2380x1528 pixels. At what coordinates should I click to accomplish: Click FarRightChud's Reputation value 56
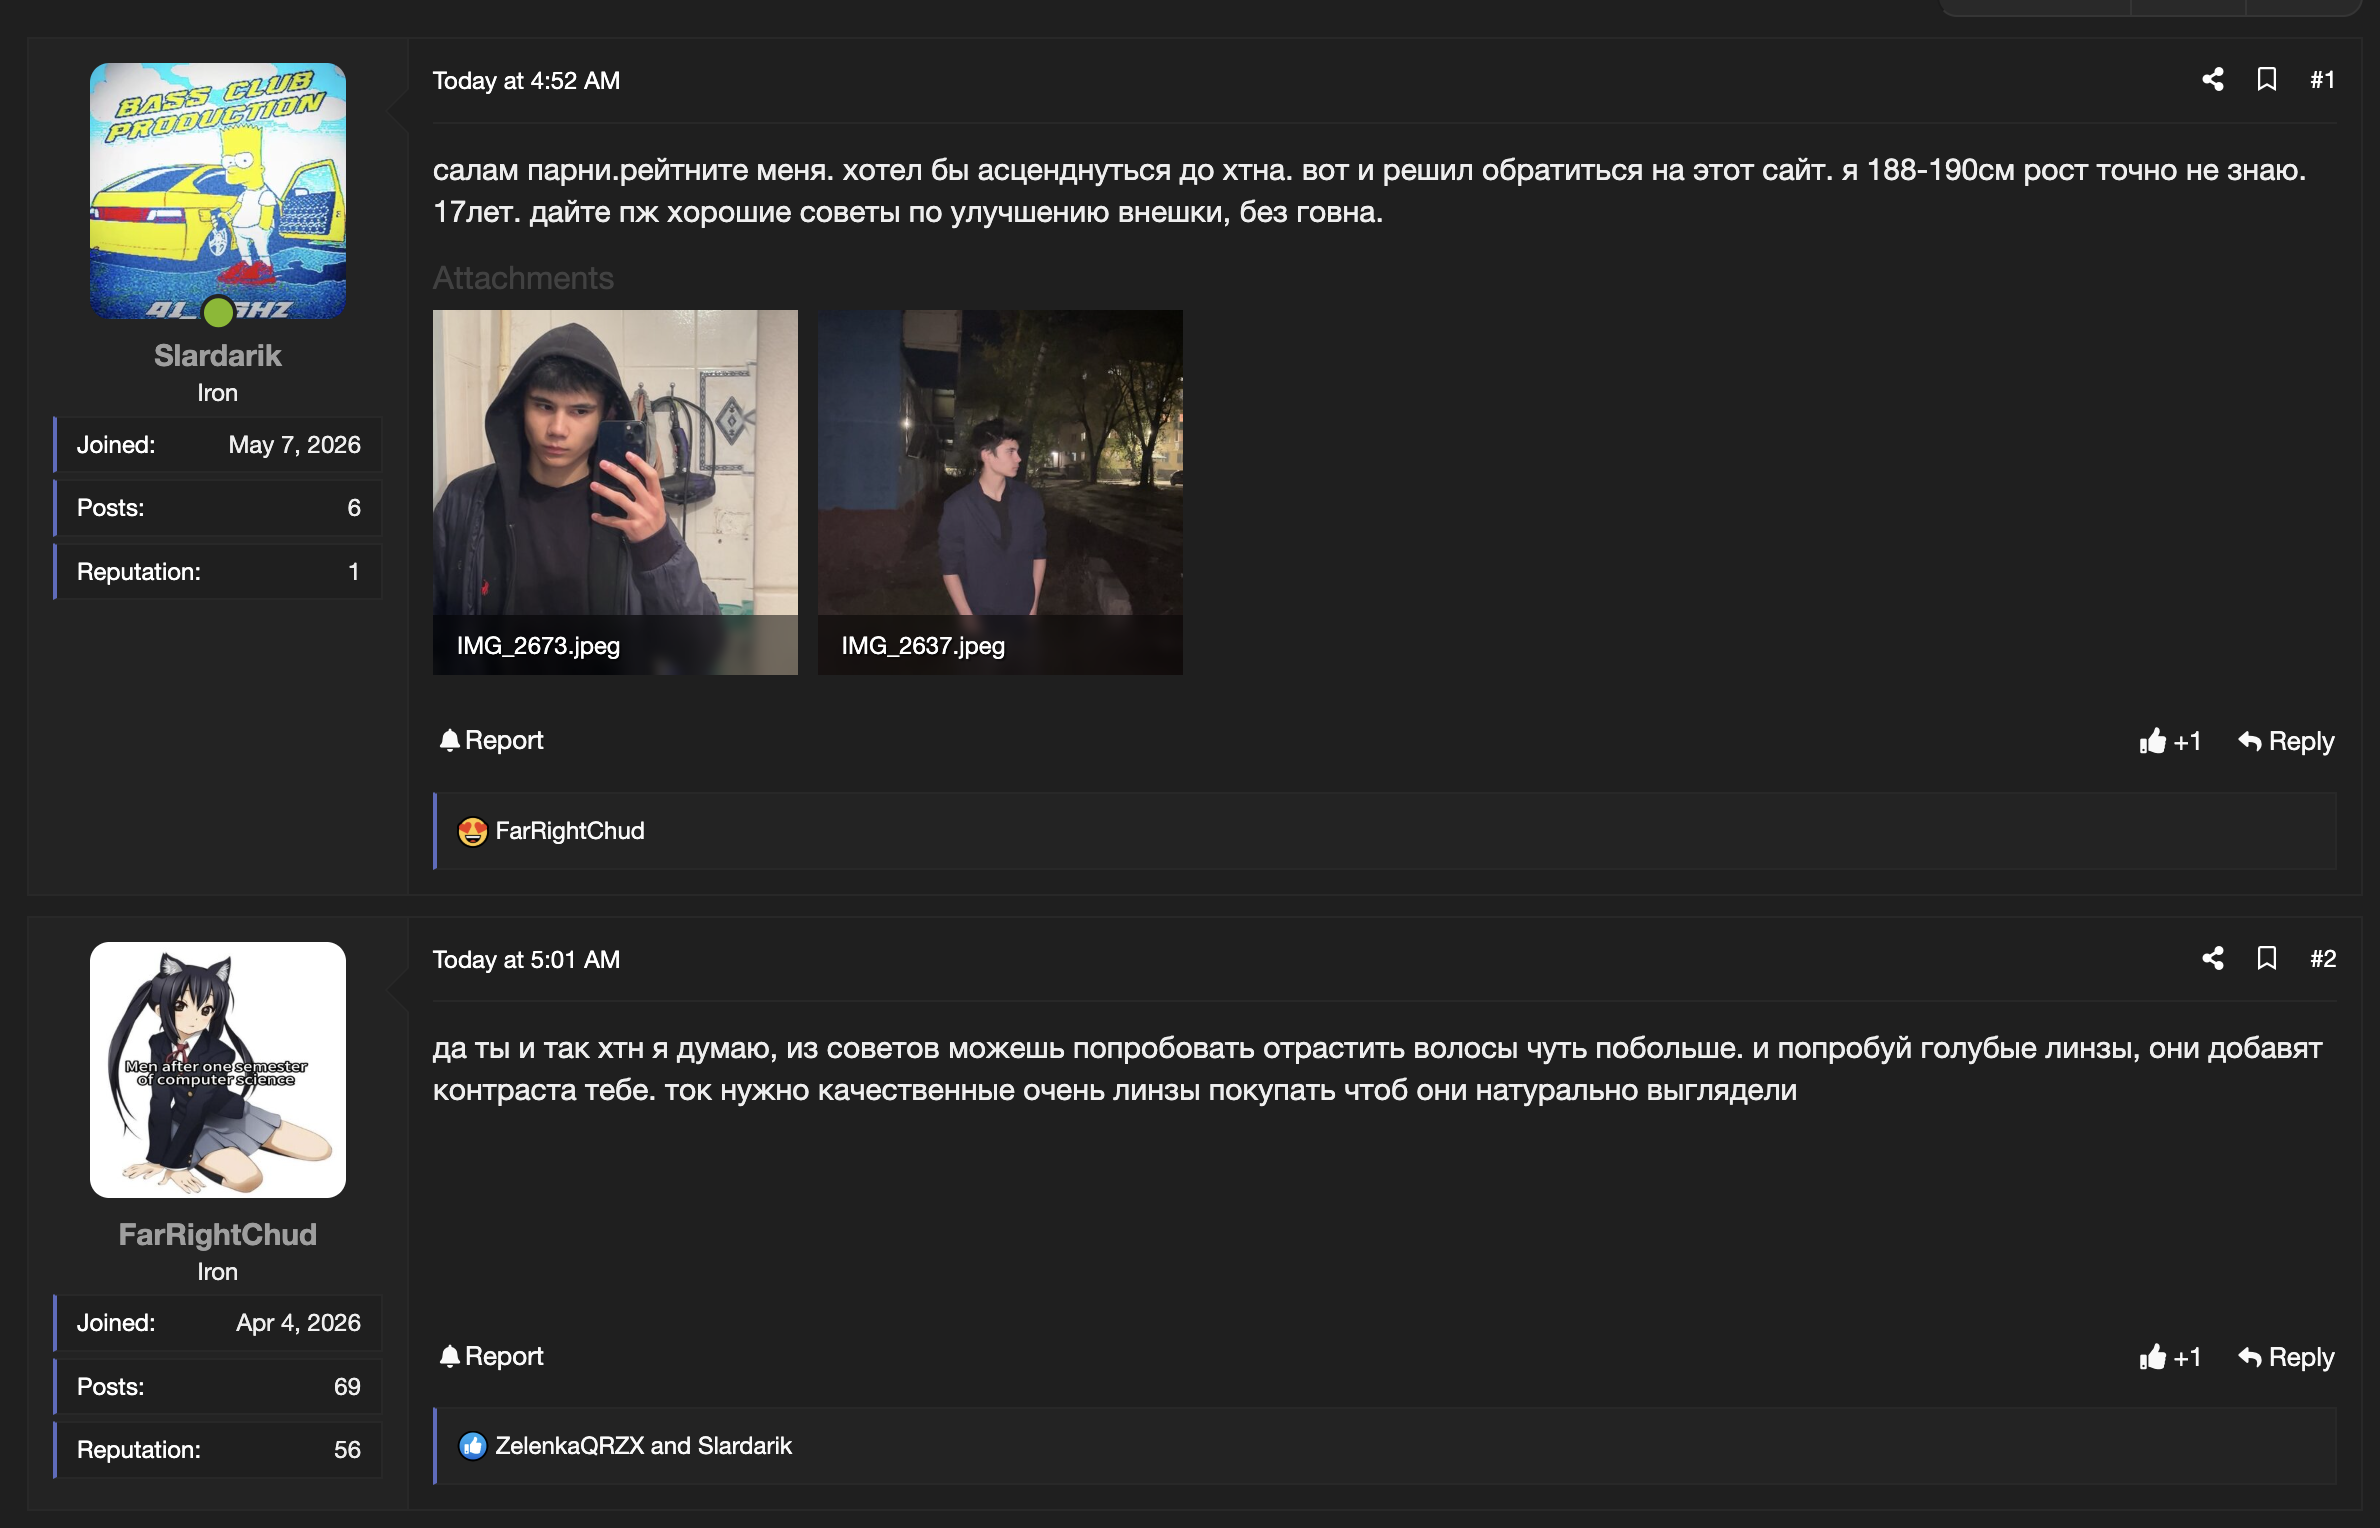coord(347,1450)
